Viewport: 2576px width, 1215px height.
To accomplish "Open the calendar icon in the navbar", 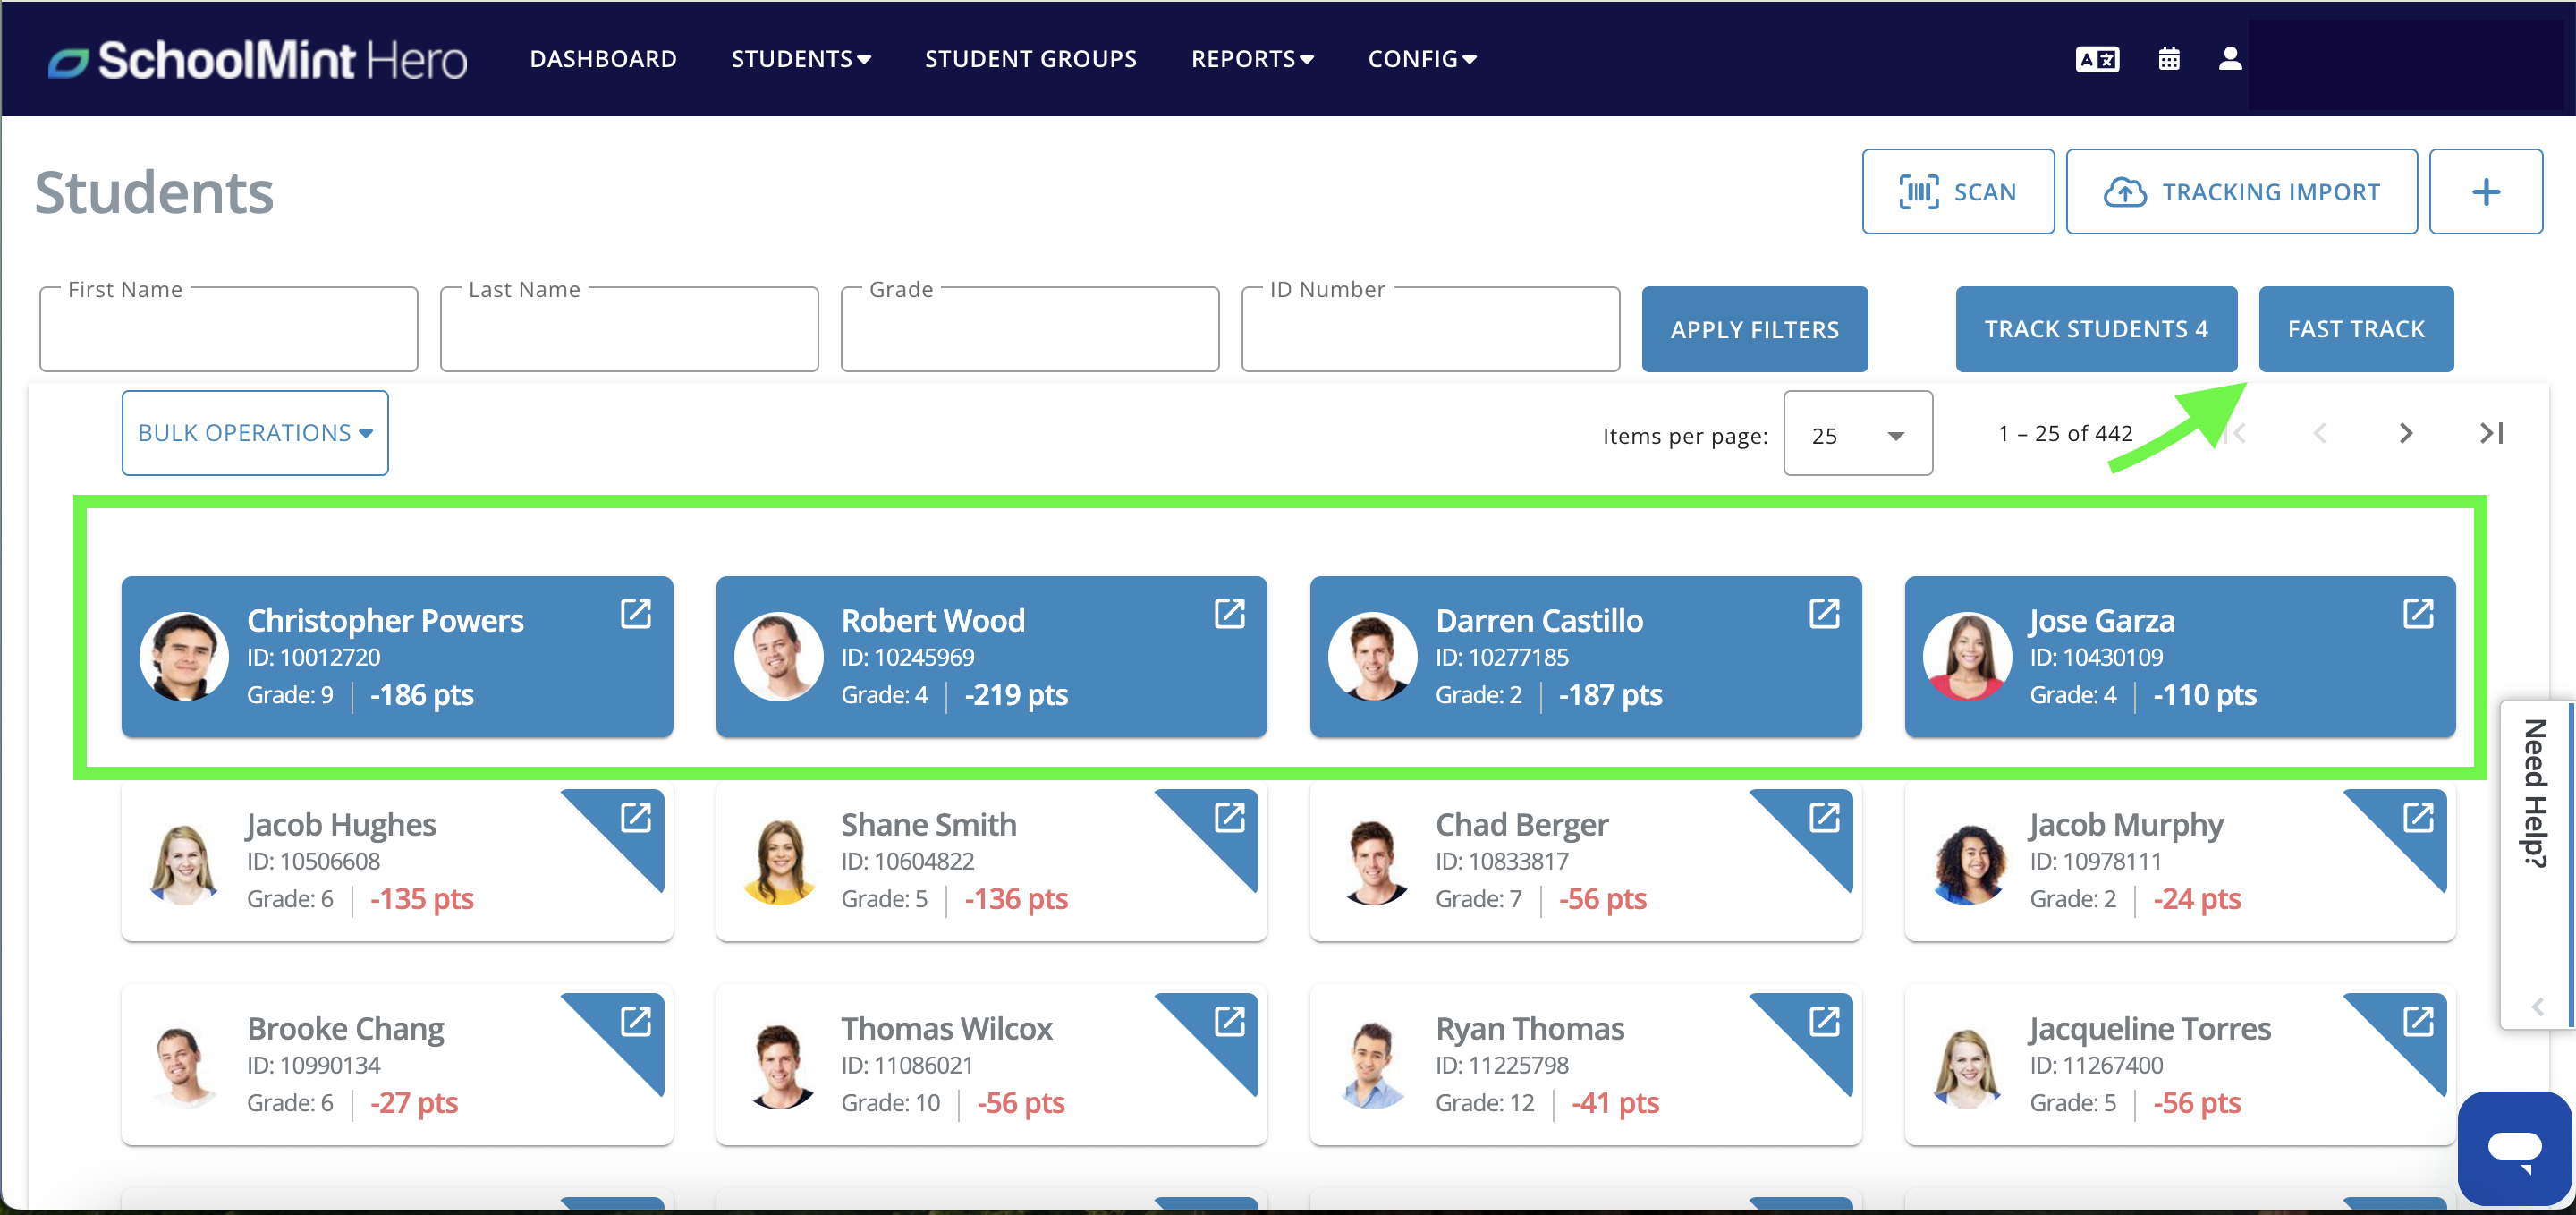I will (x=2168, y=59).
